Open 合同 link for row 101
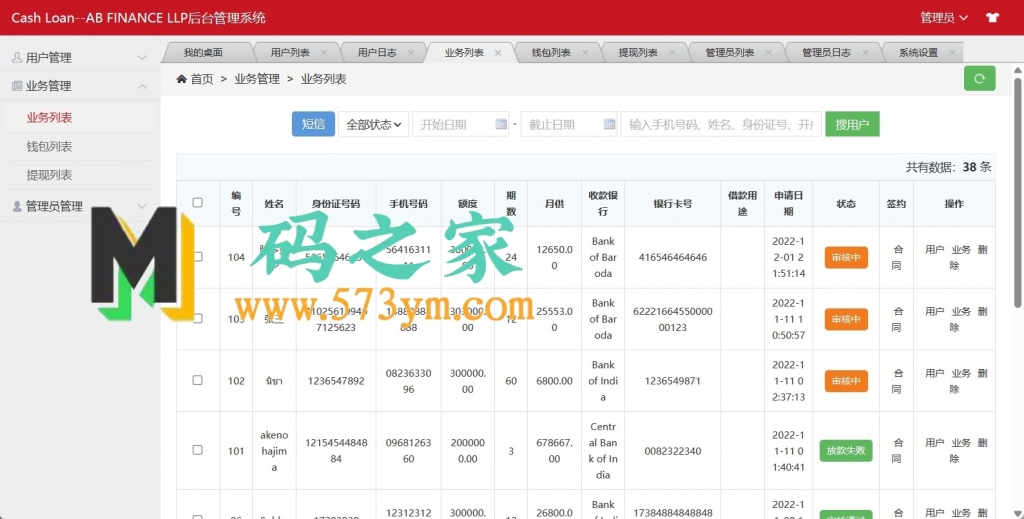 [897, 450]
